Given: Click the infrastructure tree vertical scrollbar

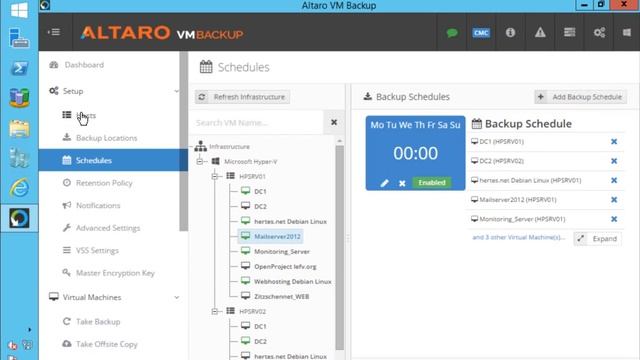Looking at the screenshot, I should 340,247.
